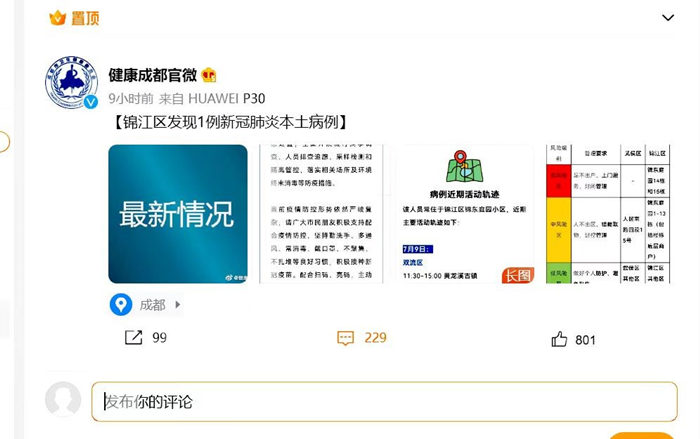The height and width of the screenshot is (439, 700).
Task: Expand post options chevron at top right
Action: tap(668, 18)
